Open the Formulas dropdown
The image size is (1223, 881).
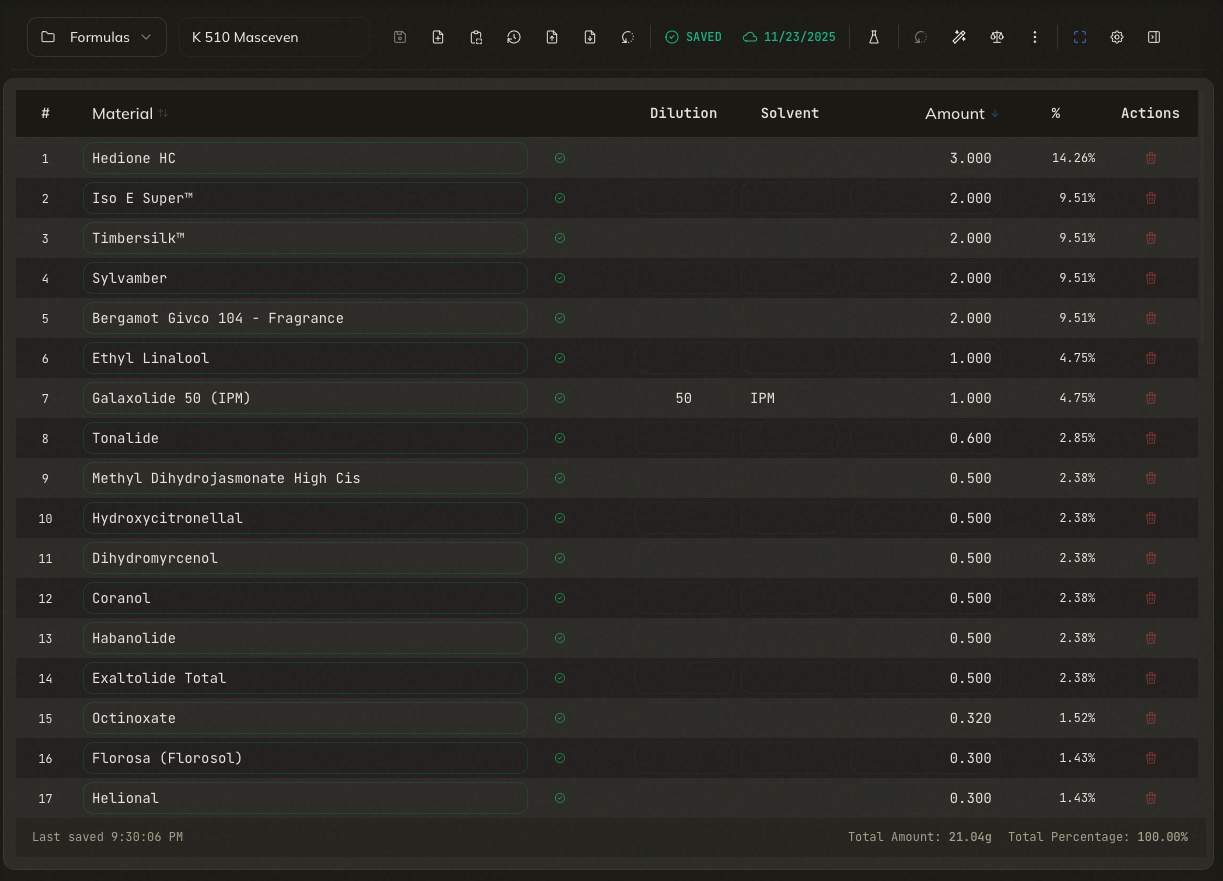click(97, 37)
